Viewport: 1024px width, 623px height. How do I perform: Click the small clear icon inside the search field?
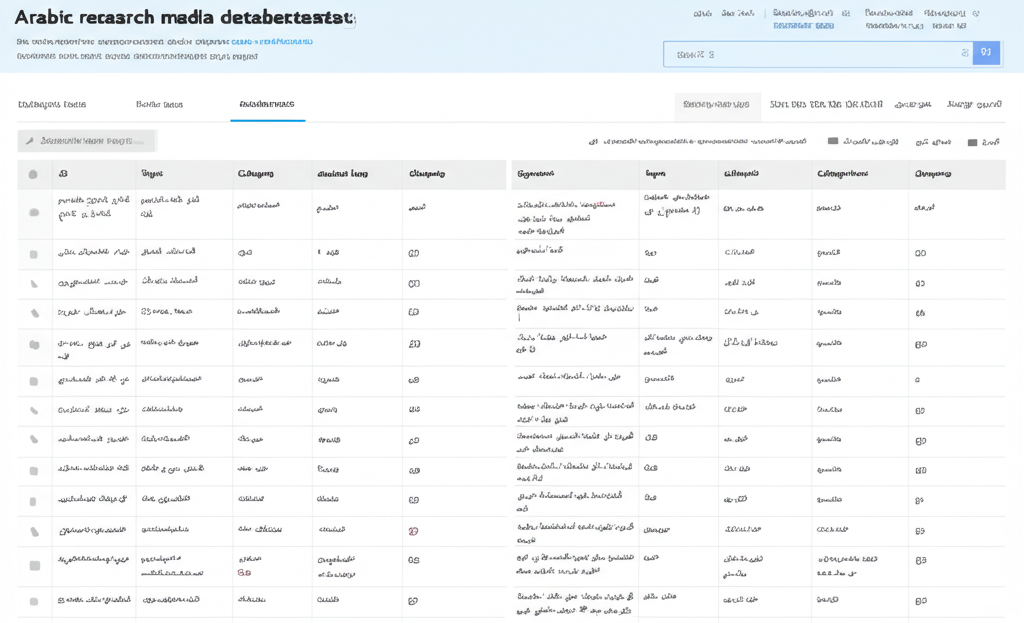tap(965, 54)
